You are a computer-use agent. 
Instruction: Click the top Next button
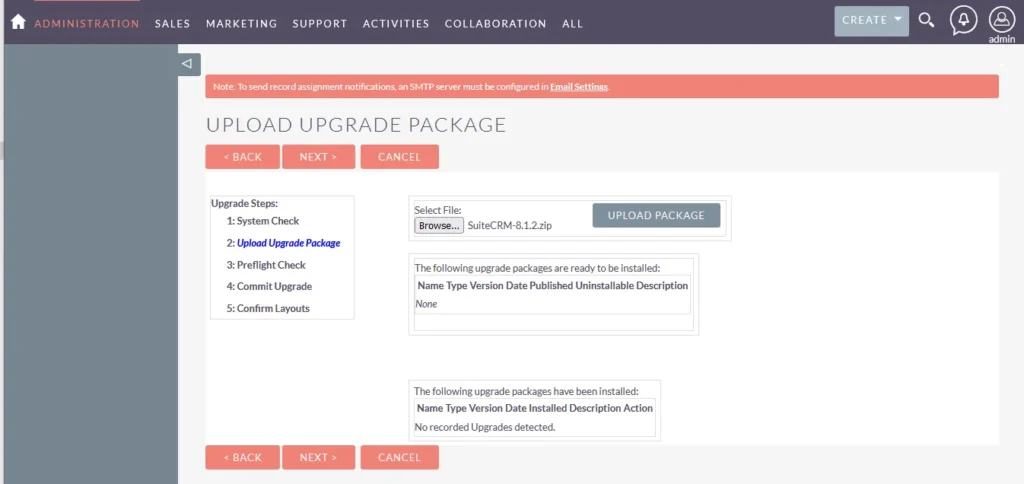point(318,157)
